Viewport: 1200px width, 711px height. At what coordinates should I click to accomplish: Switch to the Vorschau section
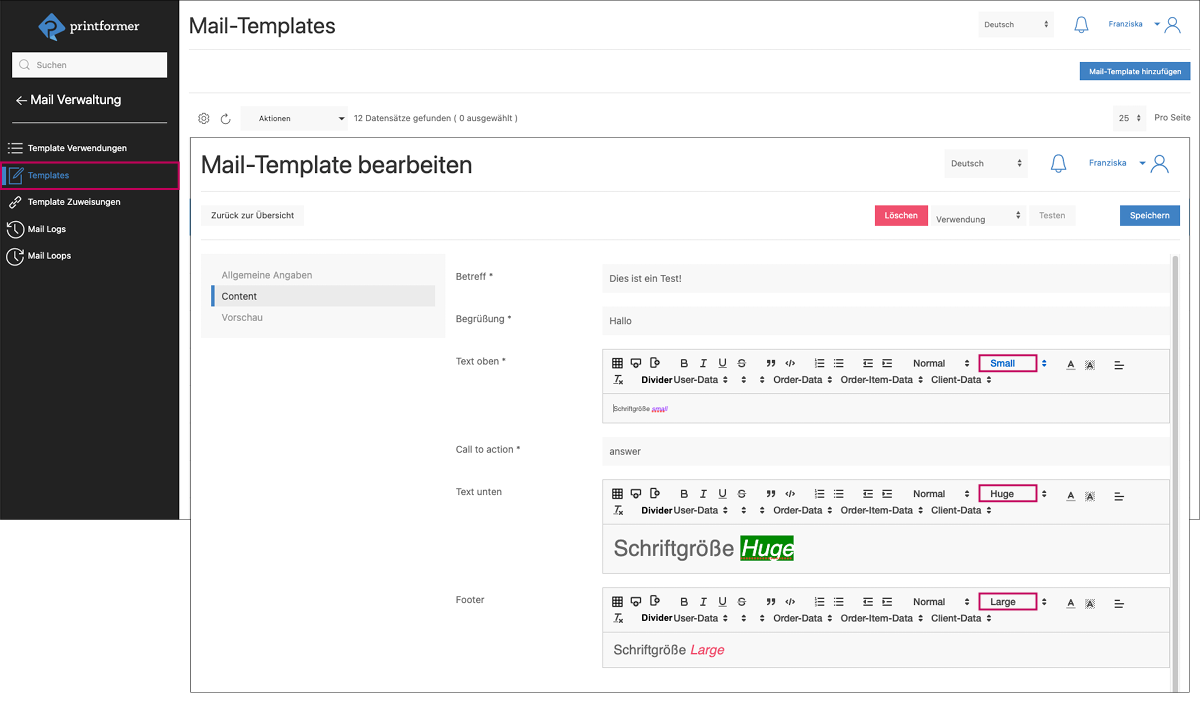(x=242, y=317)
